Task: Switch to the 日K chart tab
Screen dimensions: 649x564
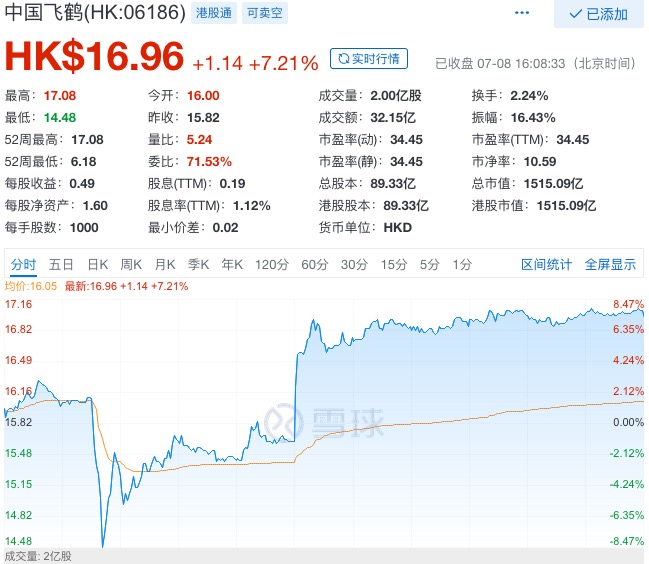Action: (x=97, y=264)
